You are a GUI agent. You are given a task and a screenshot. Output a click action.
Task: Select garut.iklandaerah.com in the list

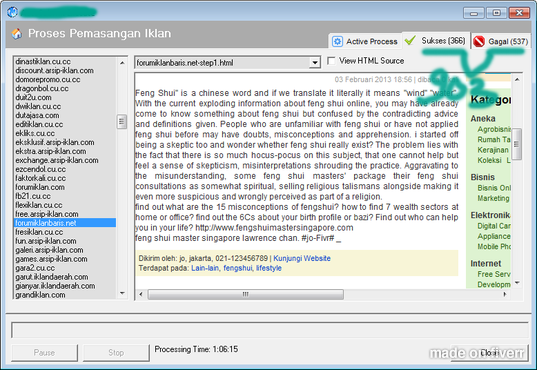[65, 277]
